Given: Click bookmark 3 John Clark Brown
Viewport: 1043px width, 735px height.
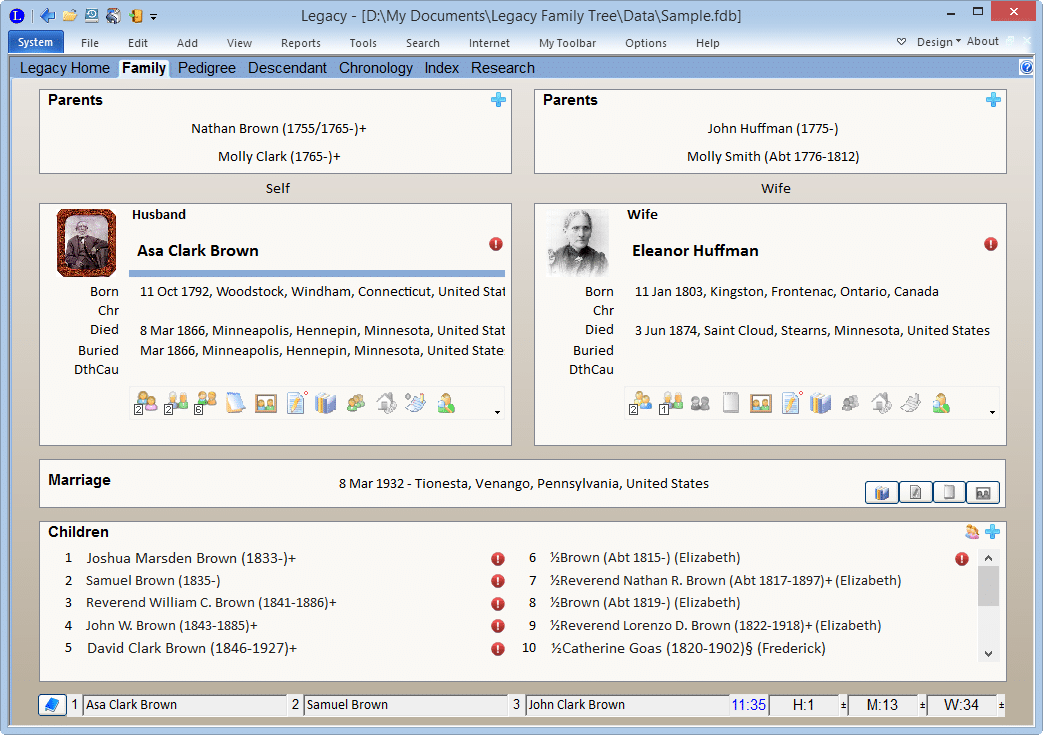Looking at the screenshot, I should pos(628,704).
